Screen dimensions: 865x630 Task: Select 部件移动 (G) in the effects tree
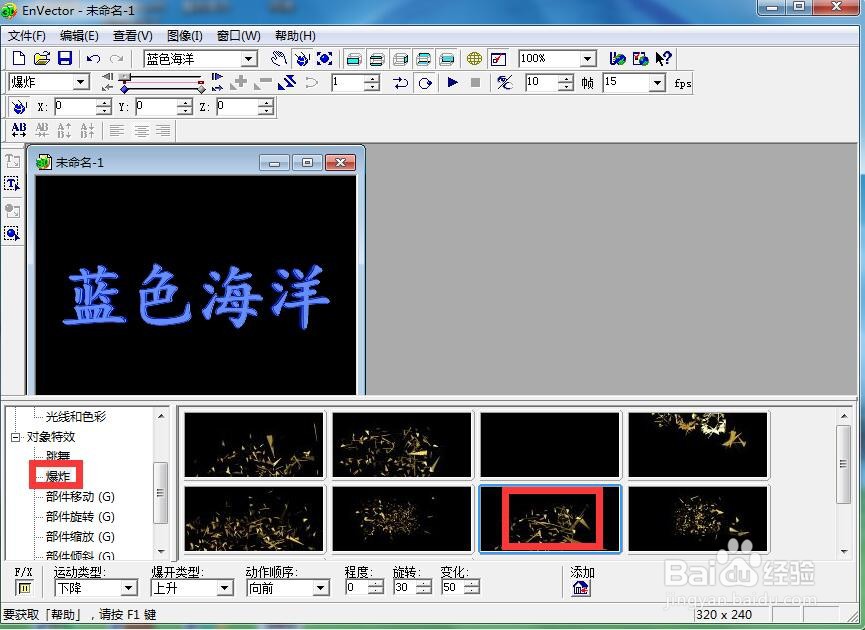[80, 496]
